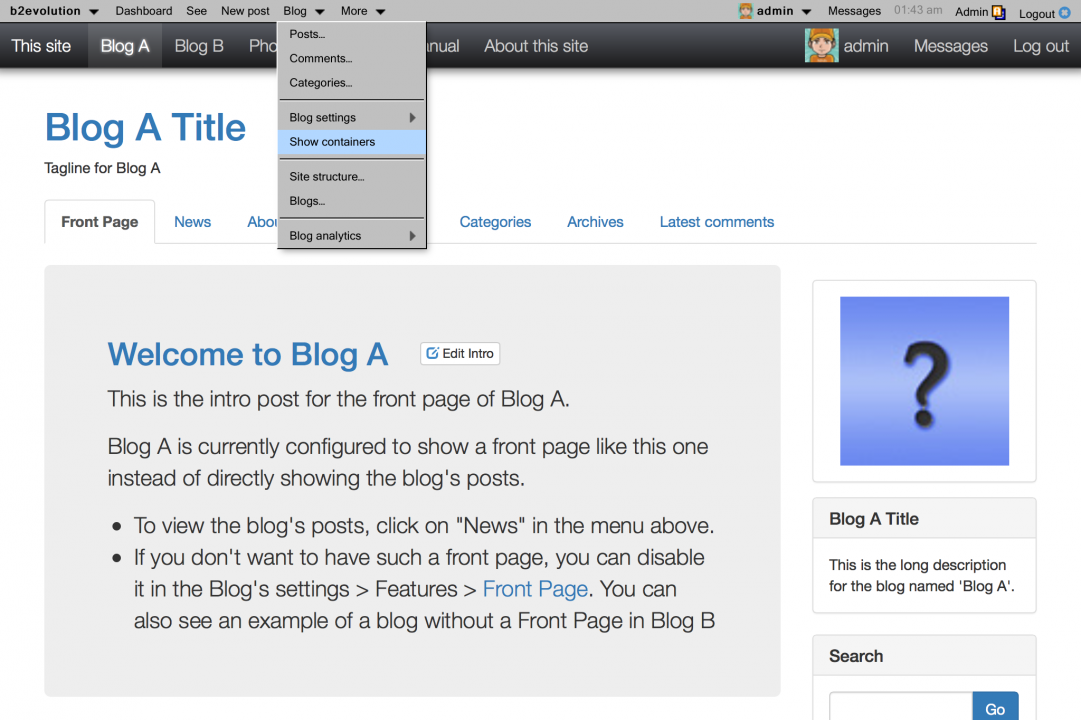Click the large admin avatar in site navigation
The width and height of the screenshot is (1081, 720).
coord(821,46)
